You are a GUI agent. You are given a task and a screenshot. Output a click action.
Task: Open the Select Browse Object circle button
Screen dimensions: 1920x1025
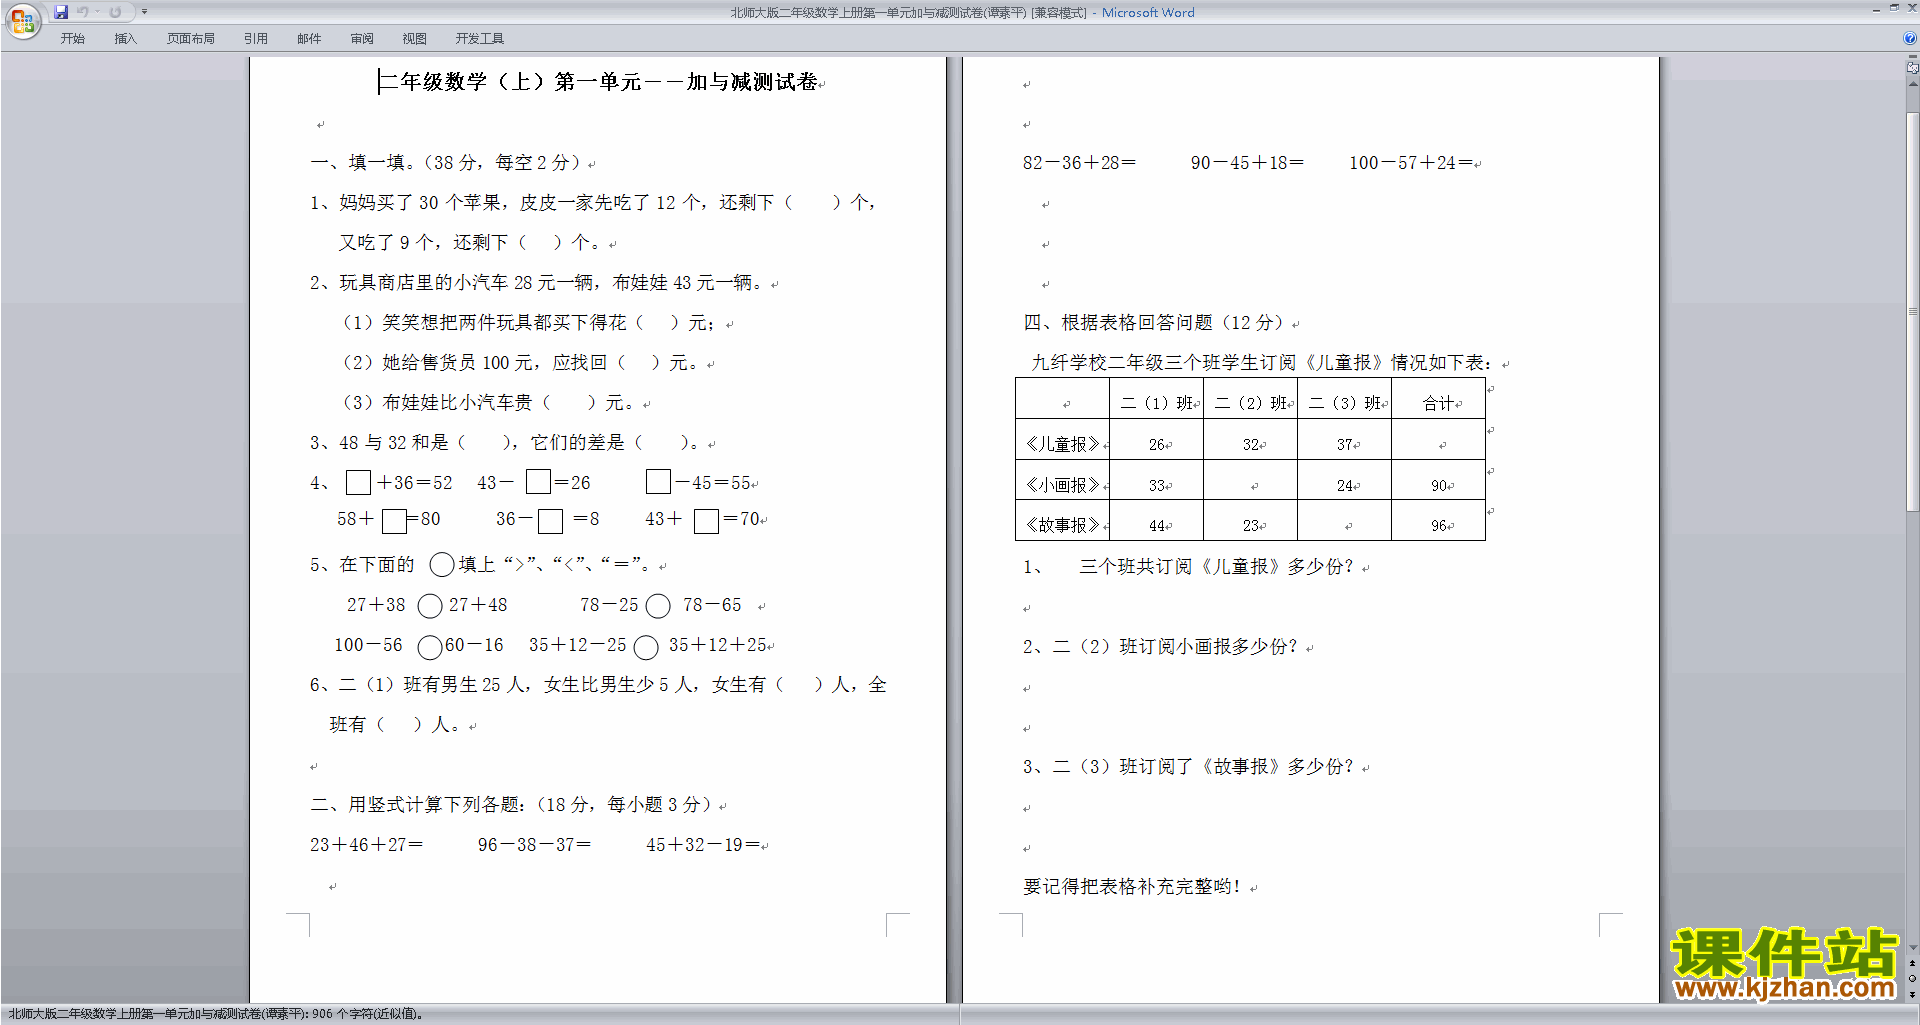tap(1912, 978)
